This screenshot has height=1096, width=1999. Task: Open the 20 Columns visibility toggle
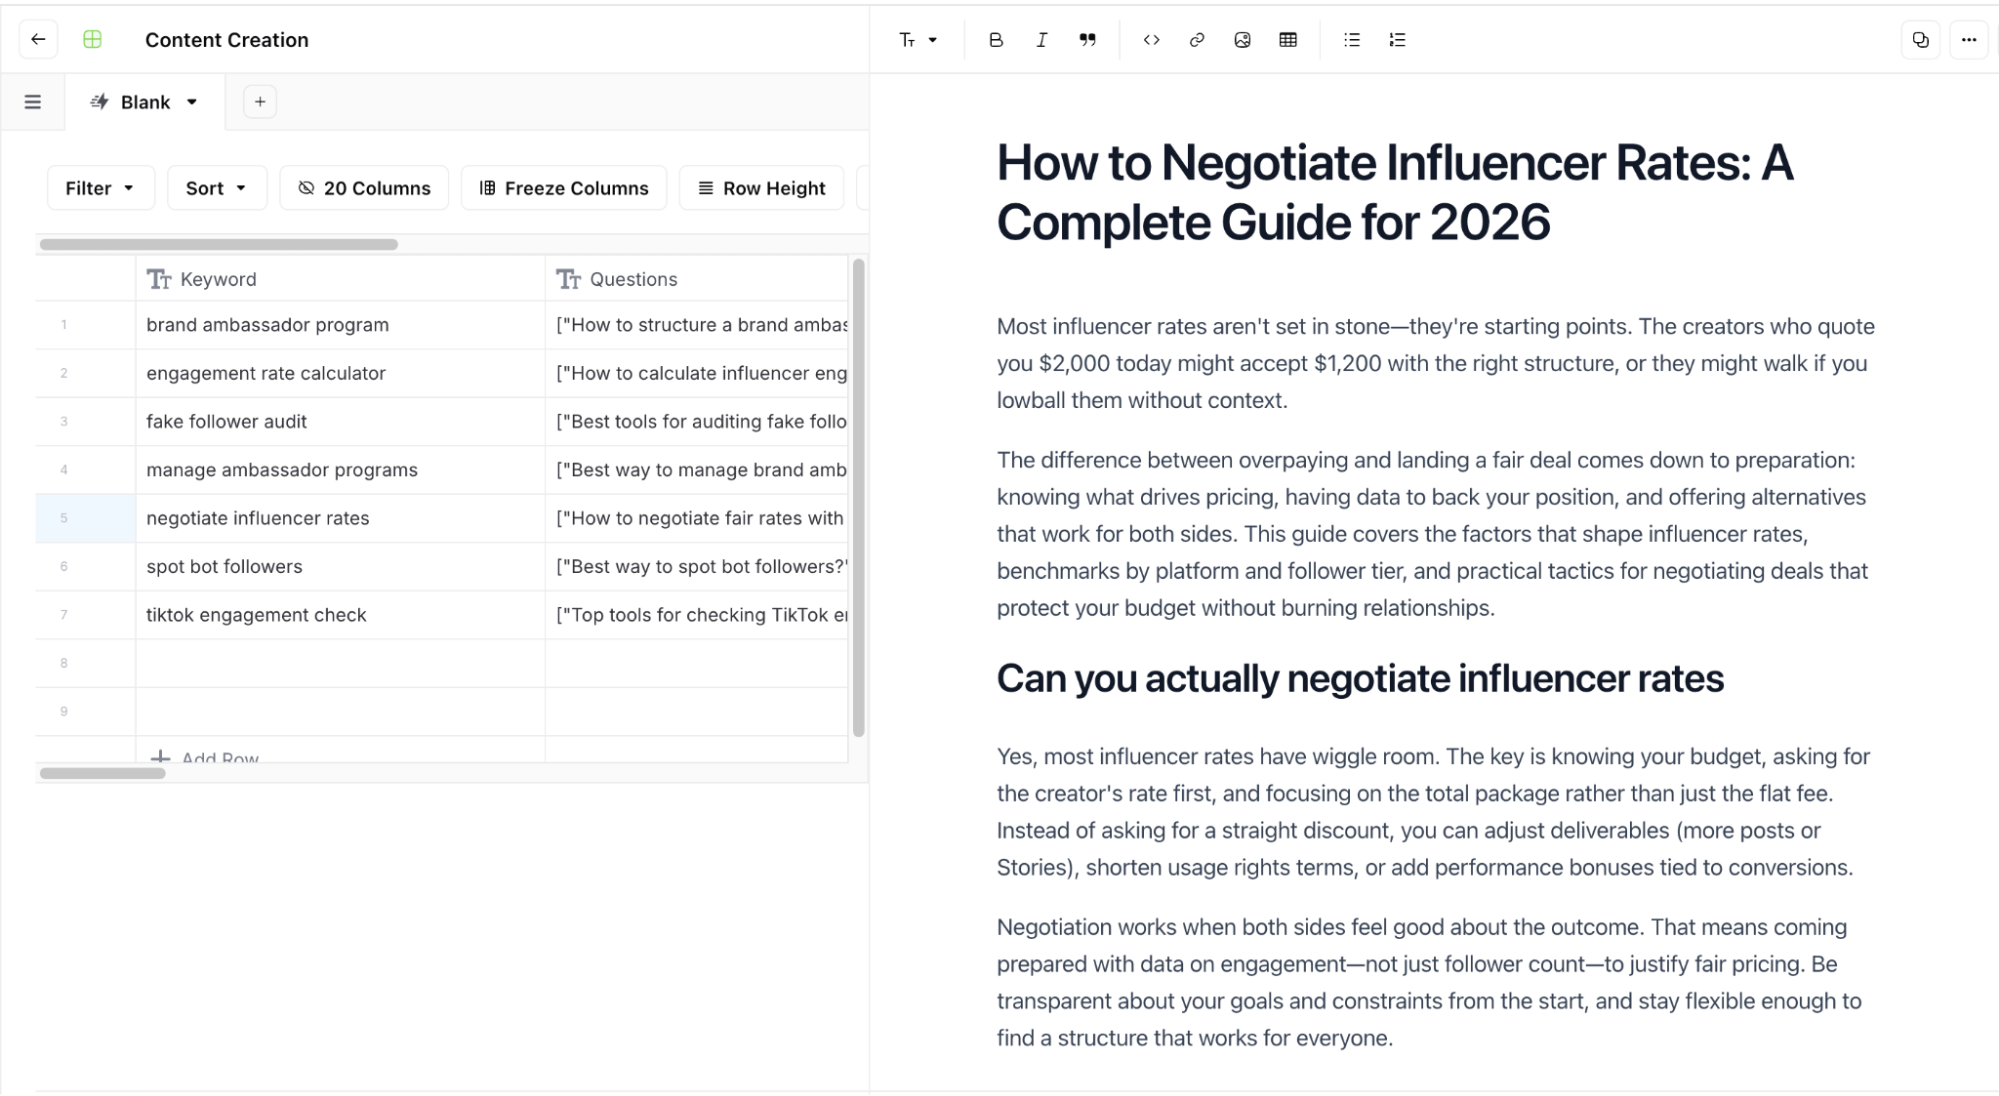364,188
